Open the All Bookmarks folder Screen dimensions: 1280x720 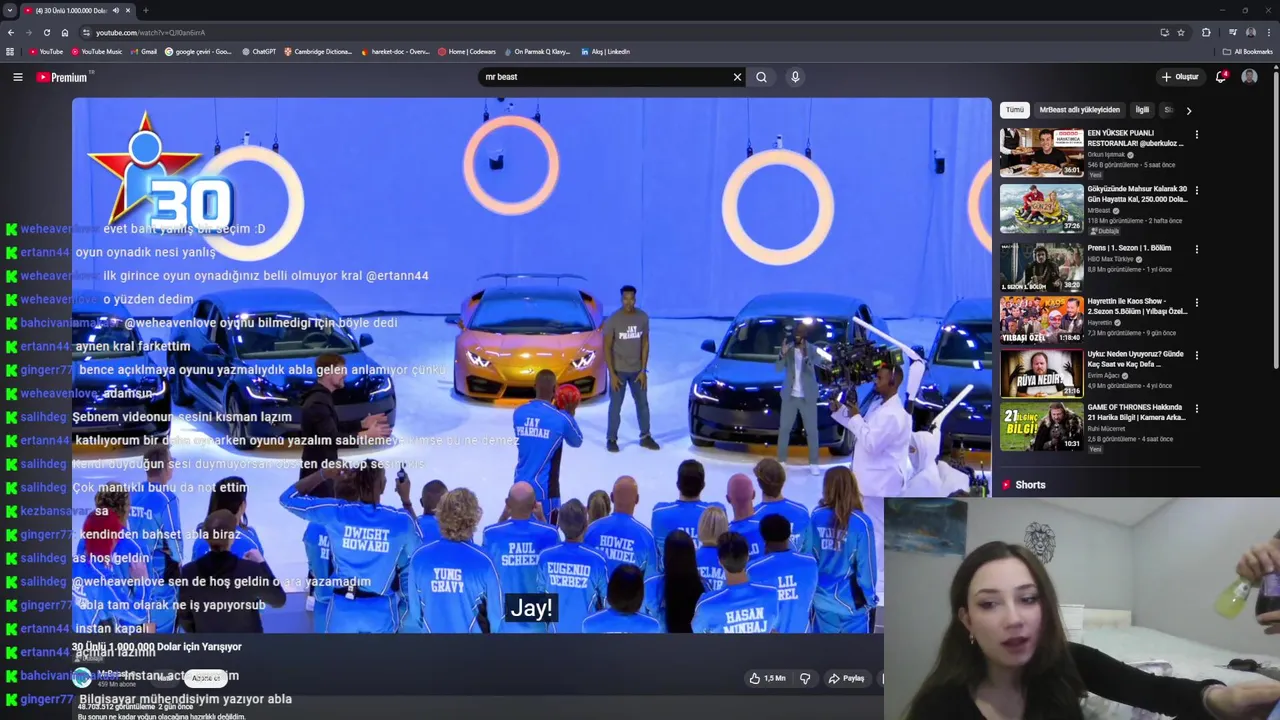click(1247, 52)
